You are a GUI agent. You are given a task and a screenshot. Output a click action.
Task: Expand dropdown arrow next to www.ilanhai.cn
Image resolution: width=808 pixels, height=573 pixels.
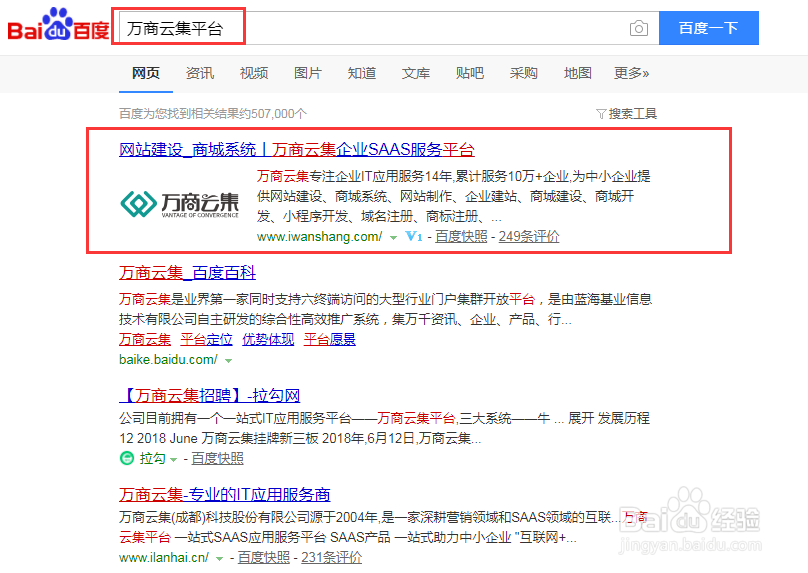220,559
